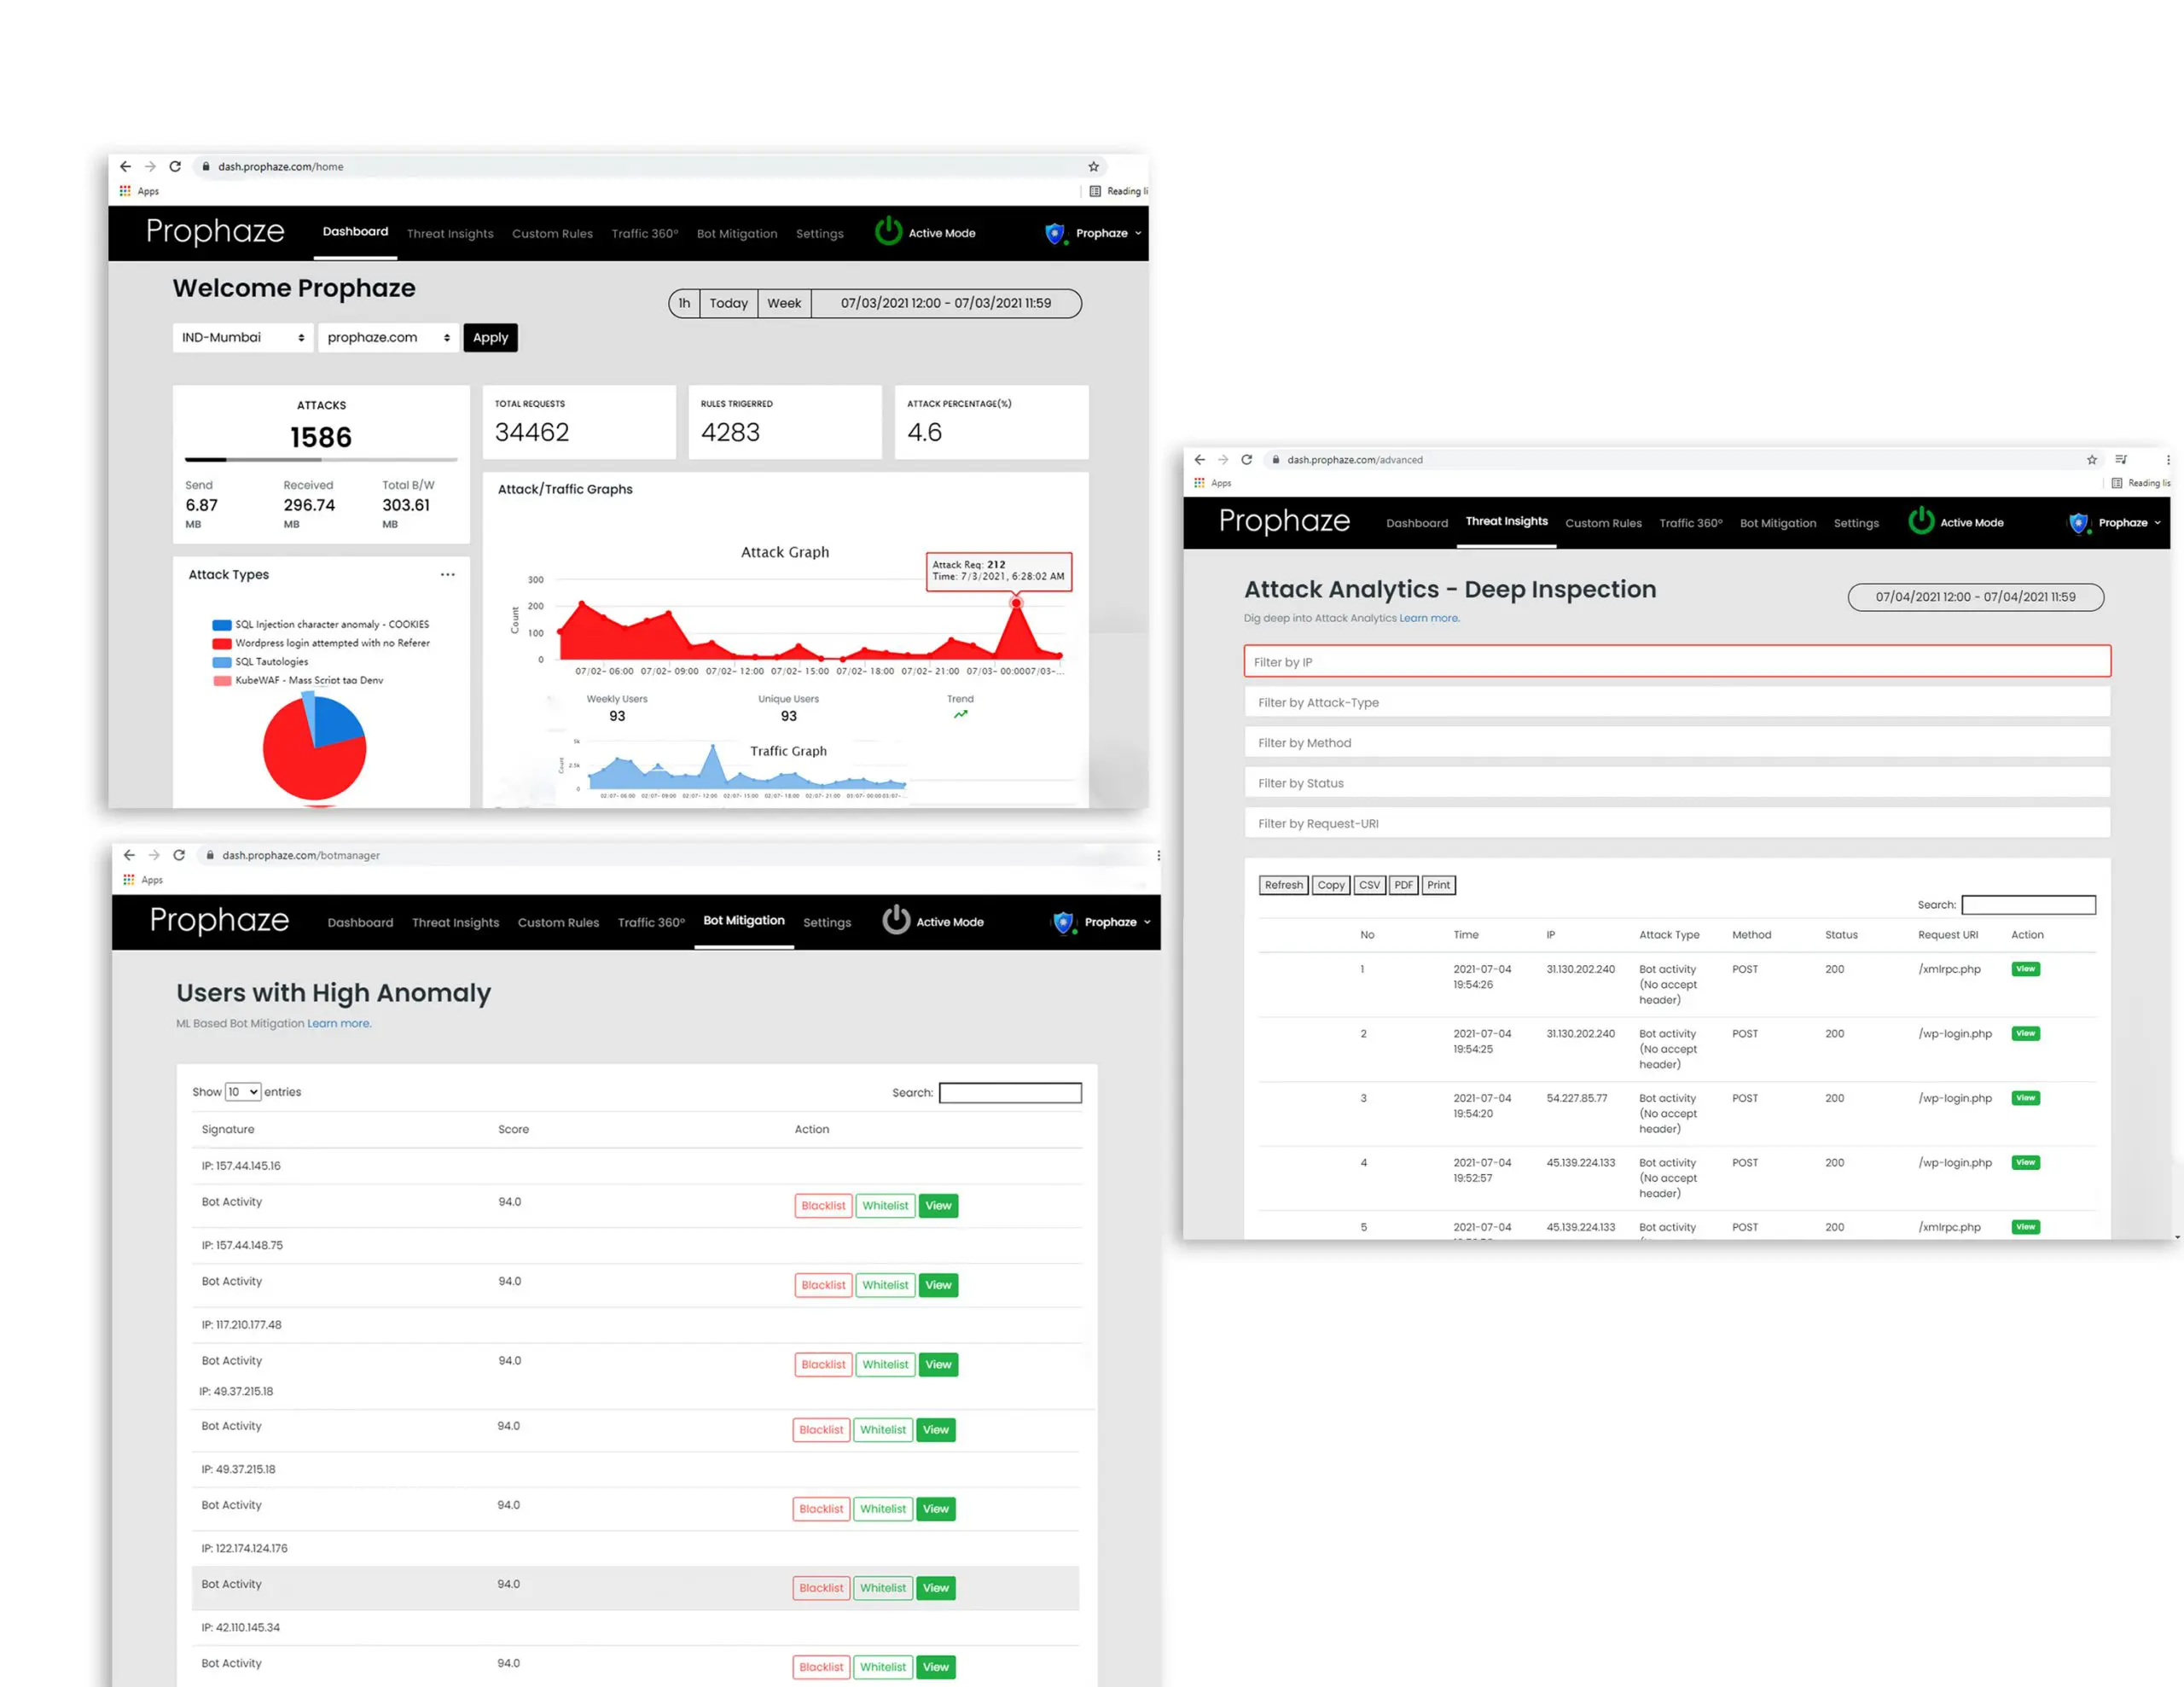
Task: Toggle Active Mode power icon on Threat Insights page
Action: click(1920, 521)
